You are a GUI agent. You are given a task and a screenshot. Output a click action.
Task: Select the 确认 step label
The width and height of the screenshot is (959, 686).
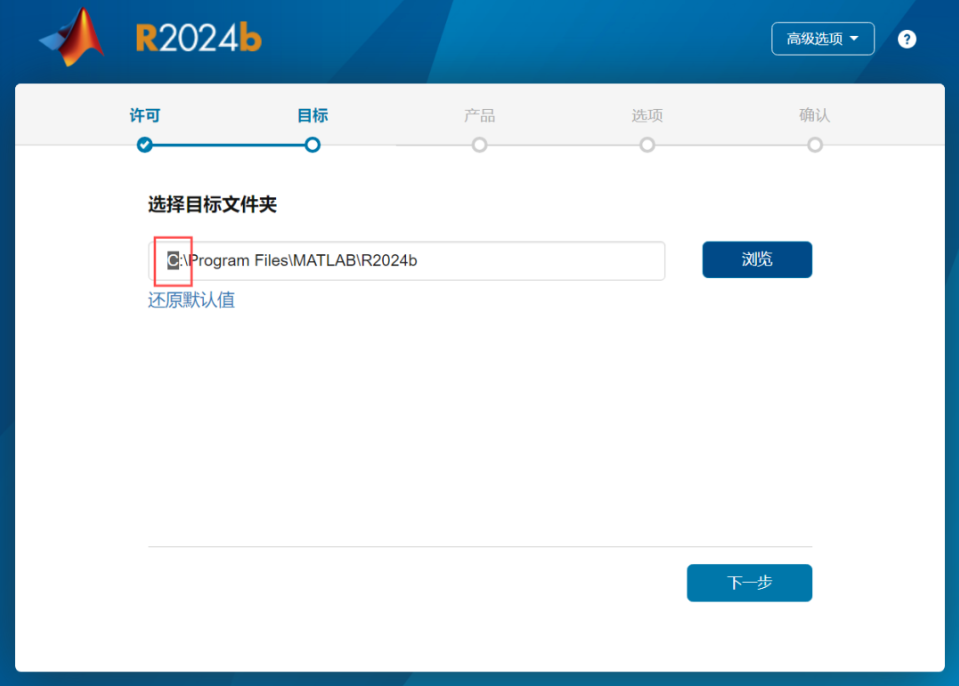814,115
